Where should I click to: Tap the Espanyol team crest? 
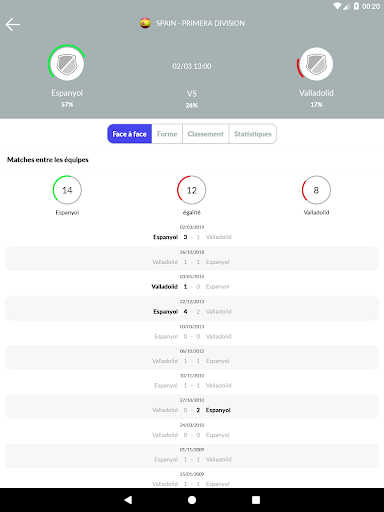pyautogui.click(x=67, y=64)
